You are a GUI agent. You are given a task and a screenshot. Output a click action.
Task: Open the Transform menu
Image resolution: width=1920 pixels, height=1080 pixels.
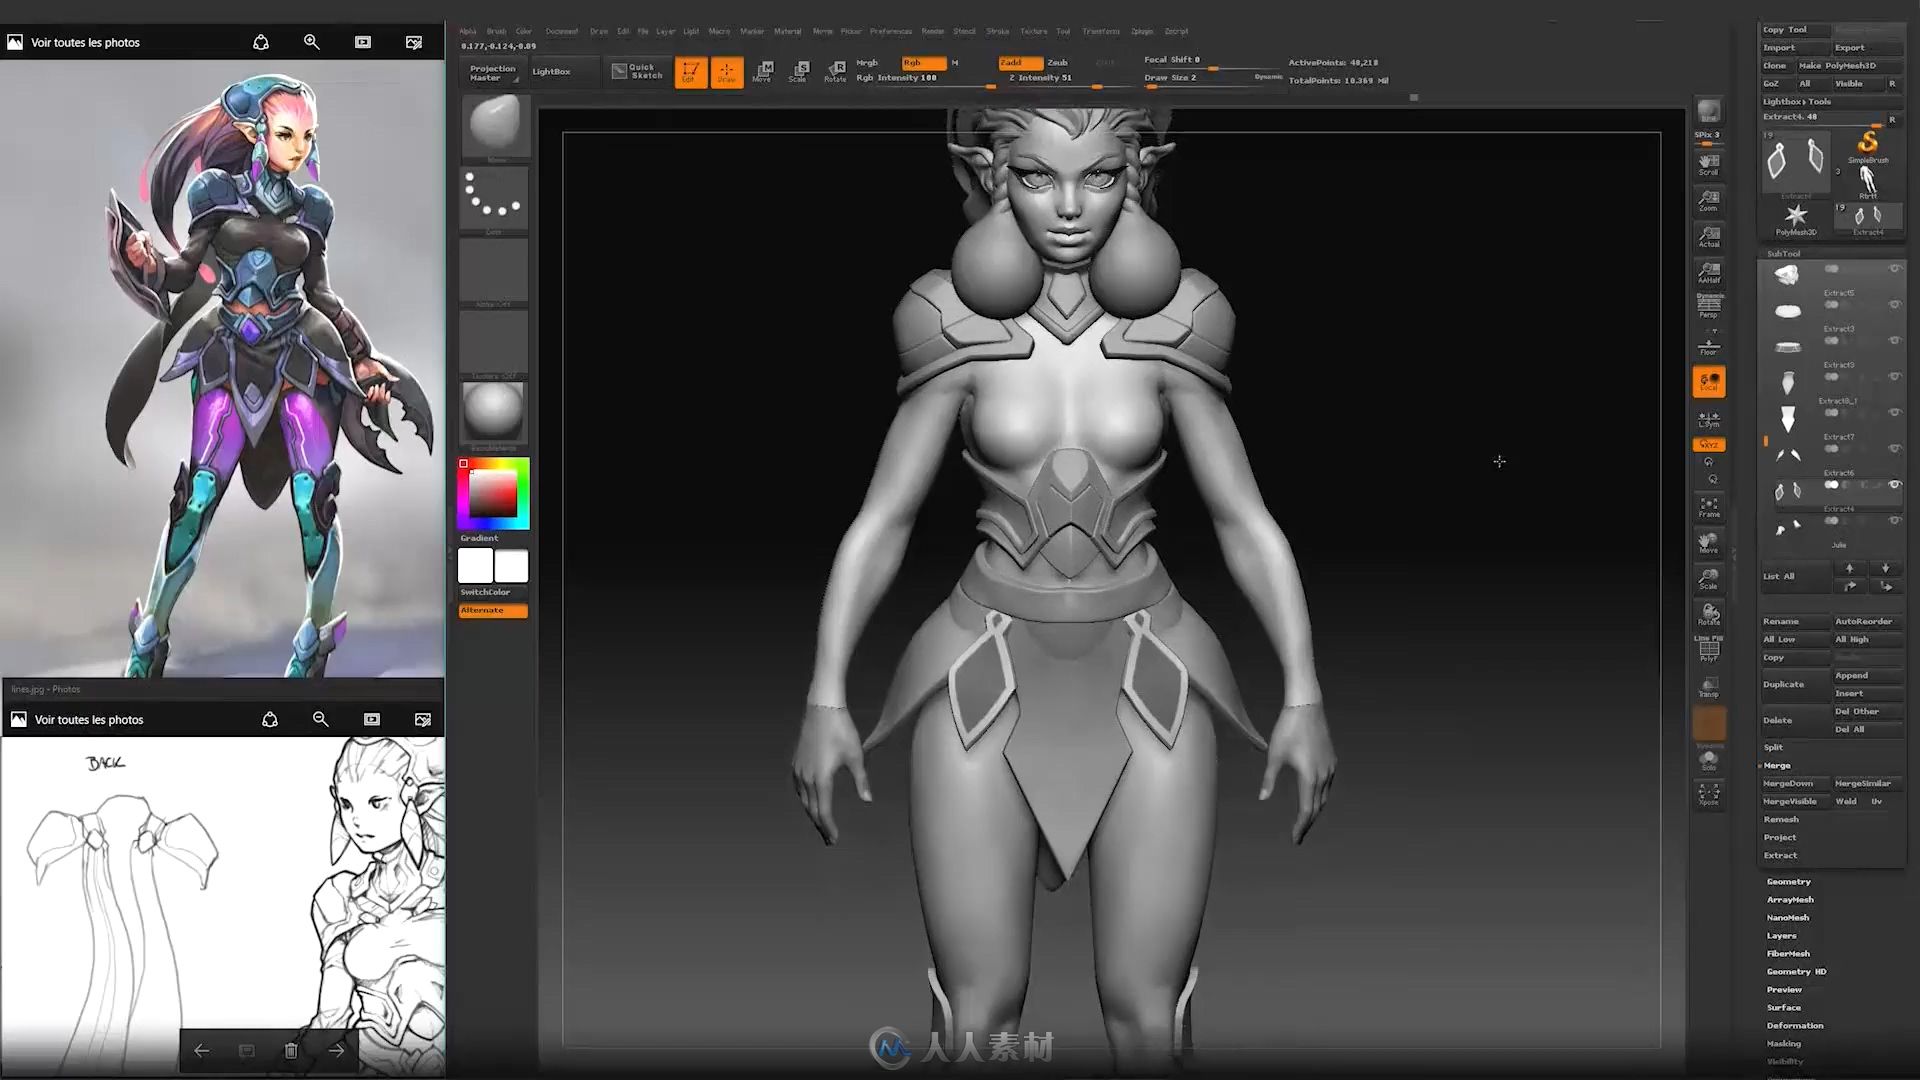click(1100, 31)
